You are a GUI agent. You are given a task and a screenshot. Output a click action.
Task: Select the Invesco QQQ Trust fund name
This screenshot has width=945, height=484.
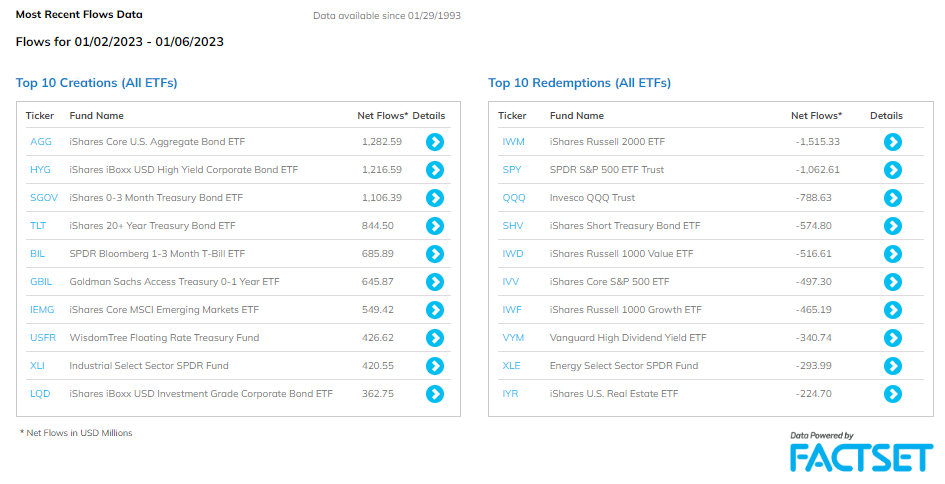592,198
